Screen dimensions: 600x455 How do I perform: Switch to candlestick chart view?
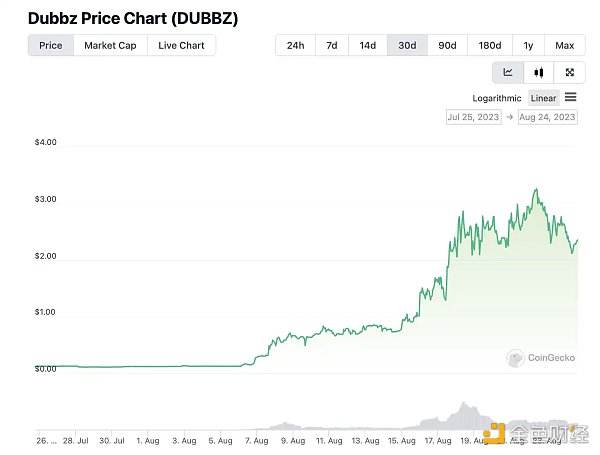539,72
